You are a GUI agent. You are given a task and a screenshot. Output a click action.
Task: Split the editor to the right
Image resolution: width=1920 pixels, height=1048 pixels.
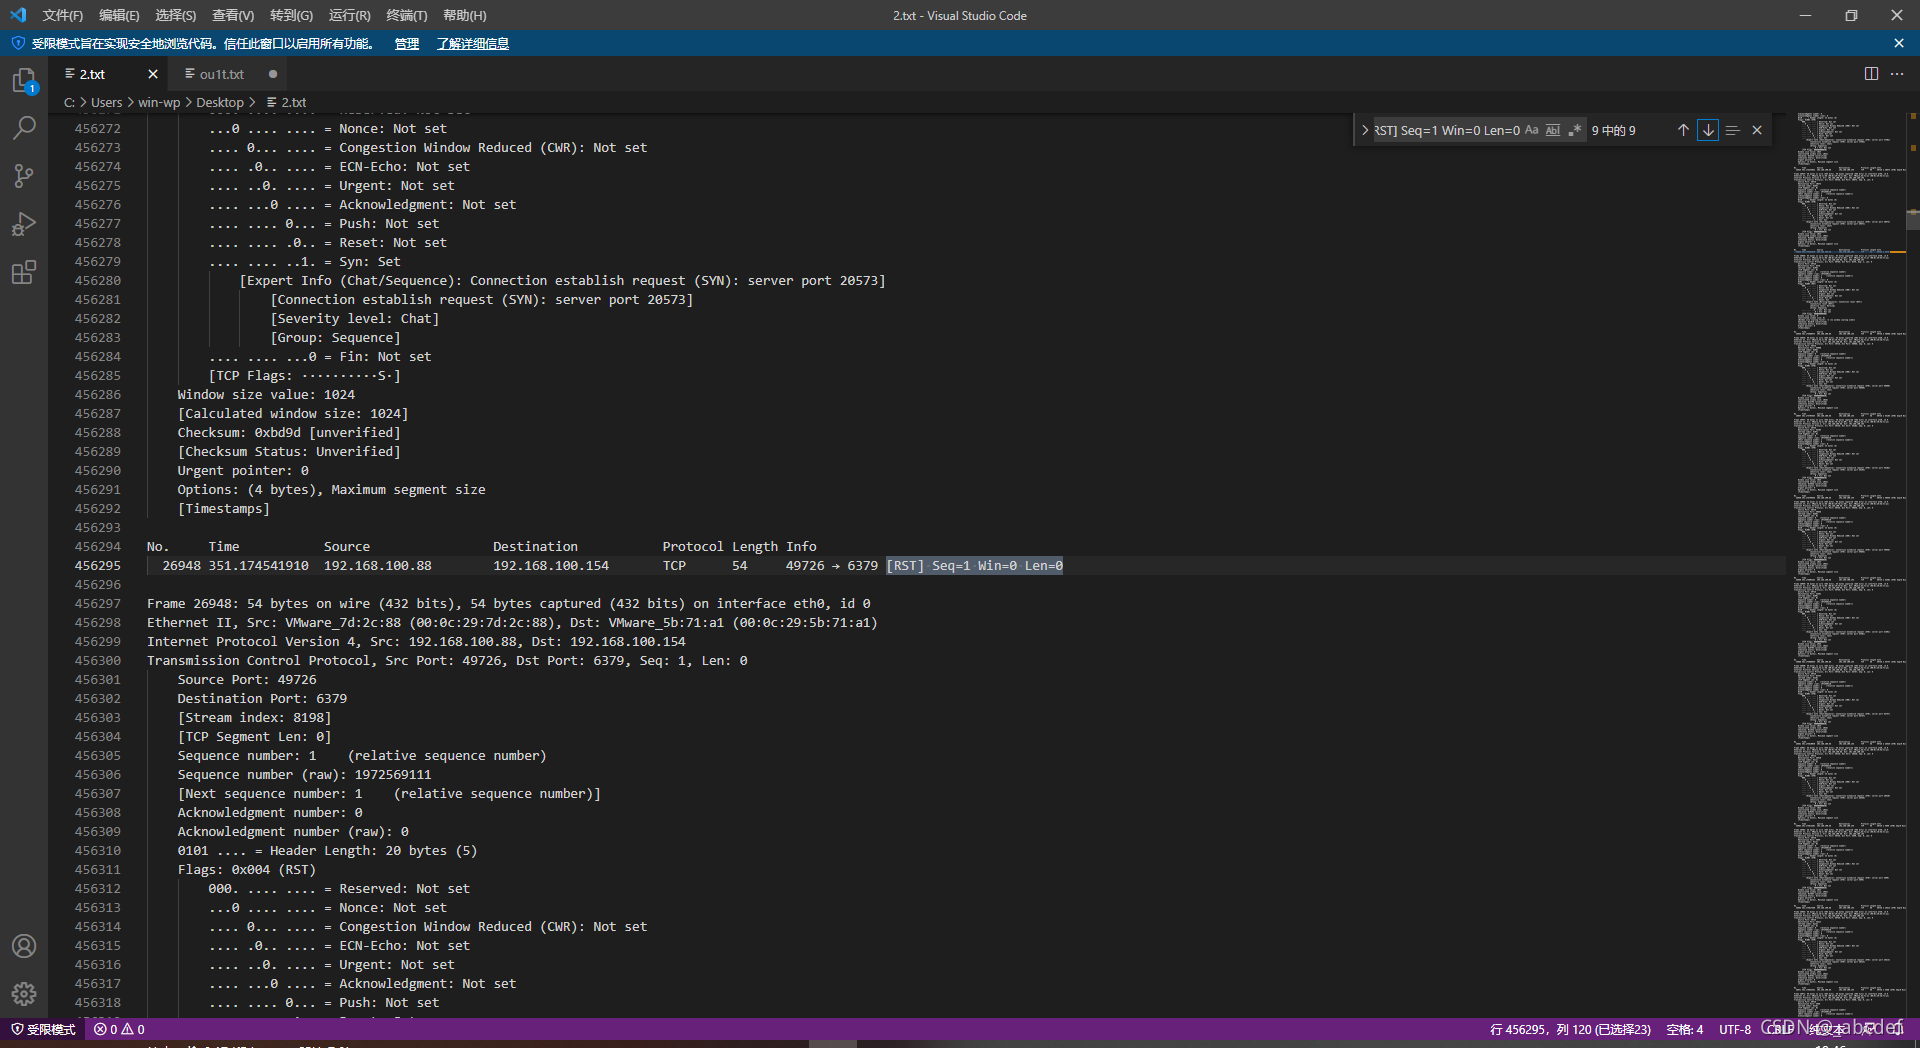click(x=1871, y=74)
